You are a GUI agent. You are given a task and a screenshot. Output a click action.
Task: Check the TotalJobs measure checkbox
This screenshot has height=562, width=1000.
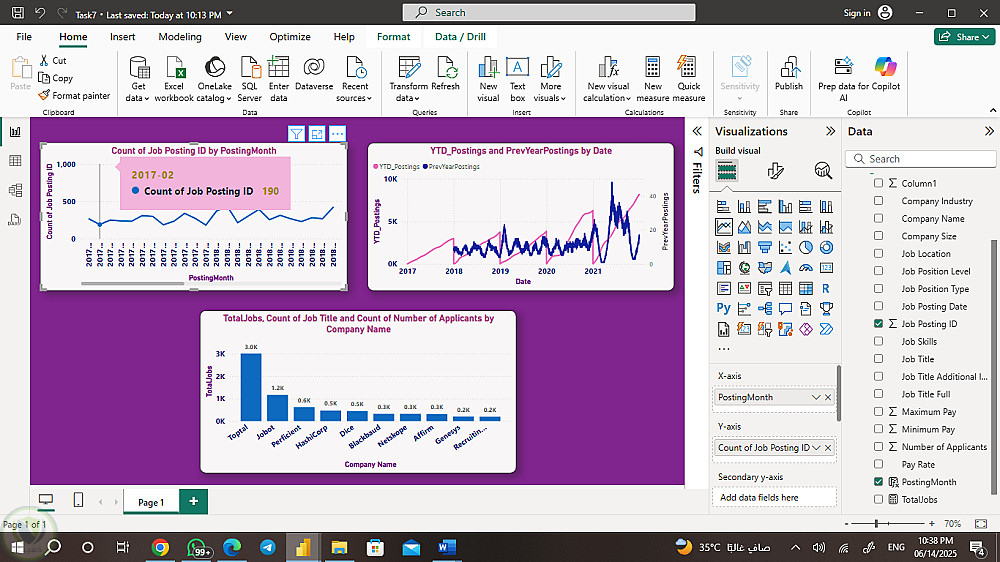pyautogui.click(x=878, y=499)
